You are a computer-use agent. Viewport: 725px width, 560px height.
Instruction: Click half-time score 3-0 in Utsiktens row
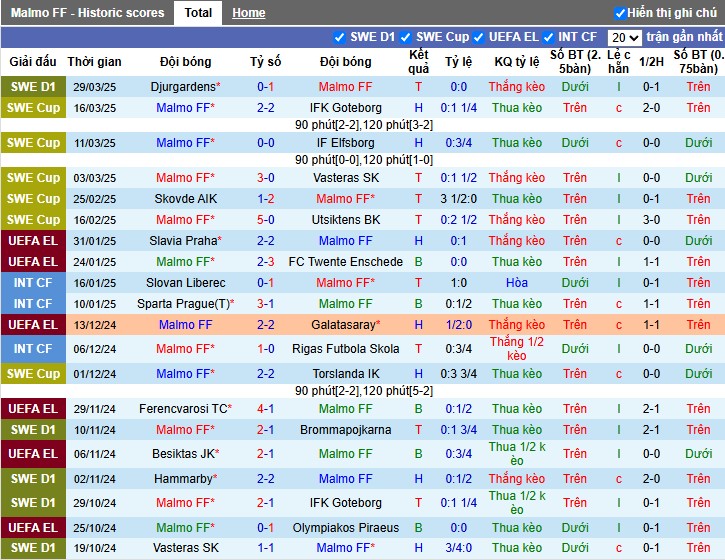click(651, 220)
